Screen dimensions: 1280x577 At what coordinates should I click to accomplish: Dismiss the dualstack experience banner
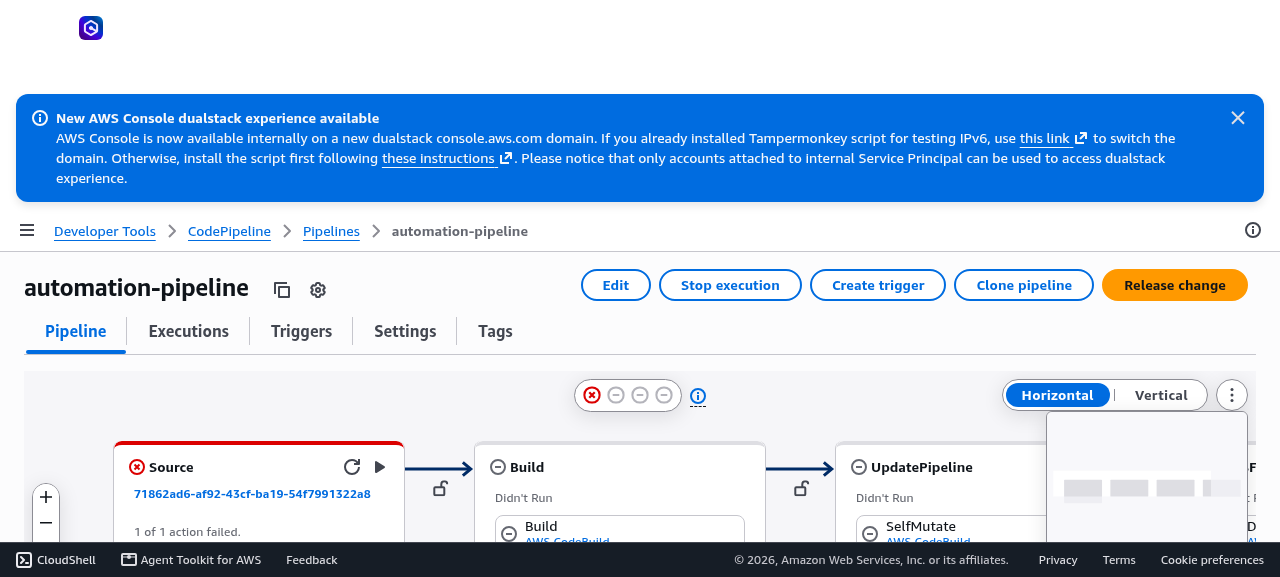click(1238, 118)
